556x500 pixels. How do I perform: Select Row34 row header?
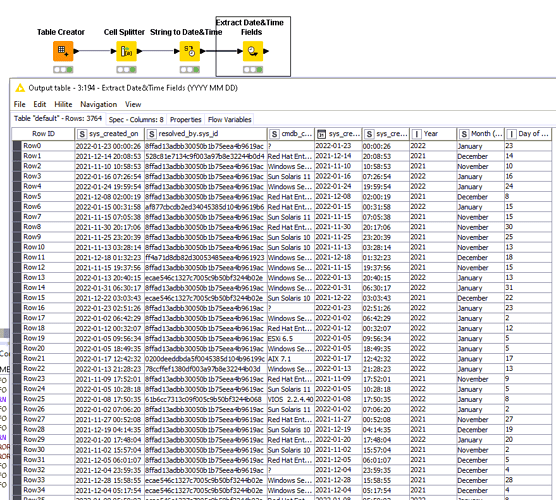[43, 490]
